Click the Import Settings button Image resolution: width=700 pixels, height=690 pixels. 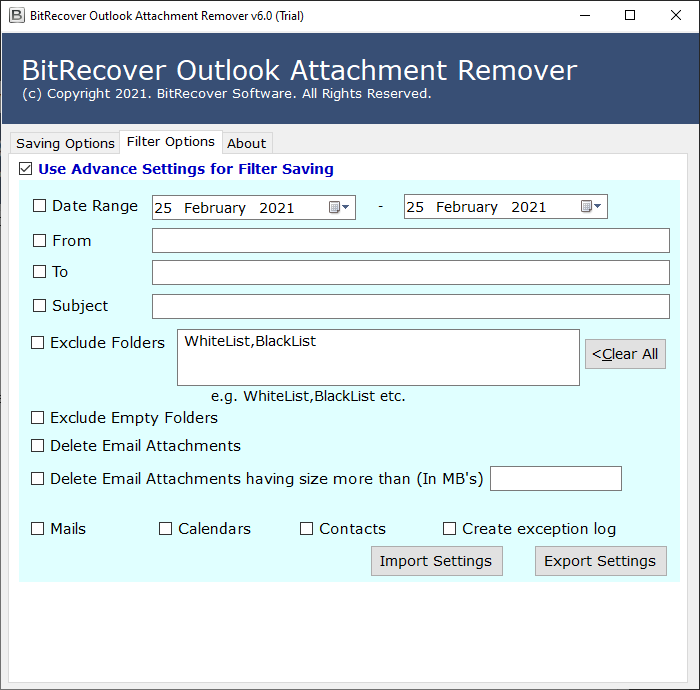[x=436, y=561]
